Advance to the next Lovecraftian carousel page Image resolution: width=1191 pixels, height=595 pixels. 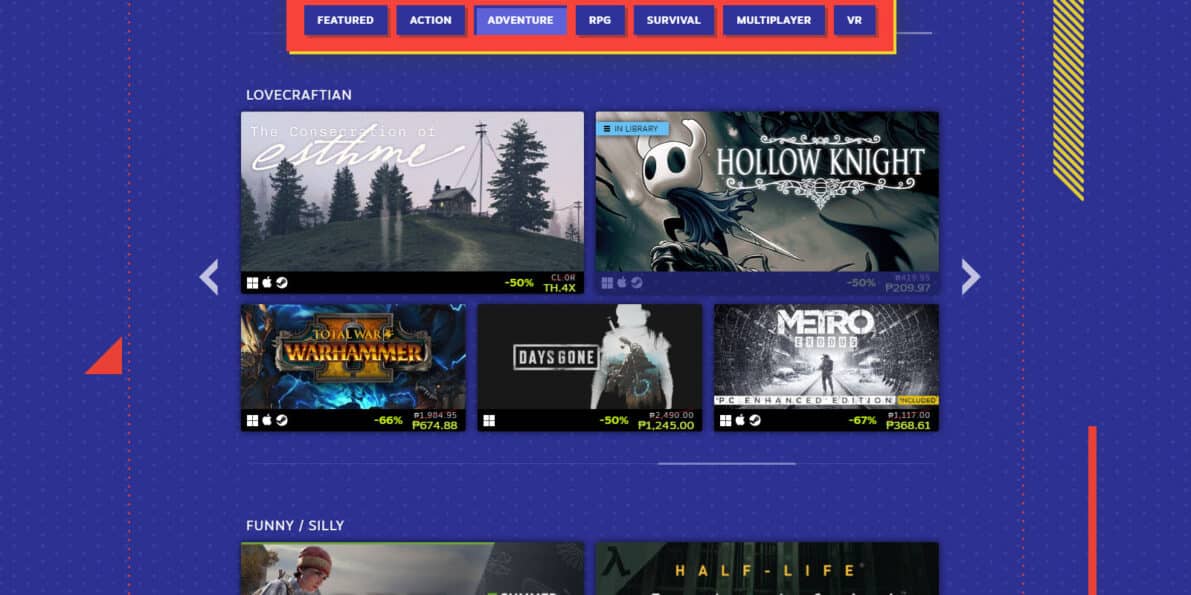(x=971, y=277)
